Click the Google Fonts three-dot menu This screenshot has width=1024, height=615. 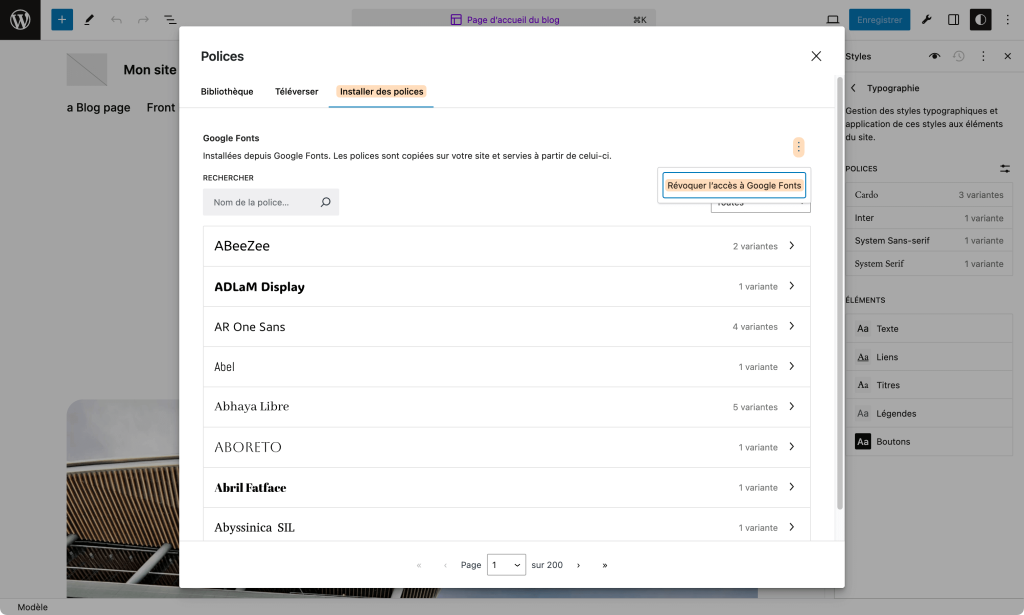pos(798,147)
